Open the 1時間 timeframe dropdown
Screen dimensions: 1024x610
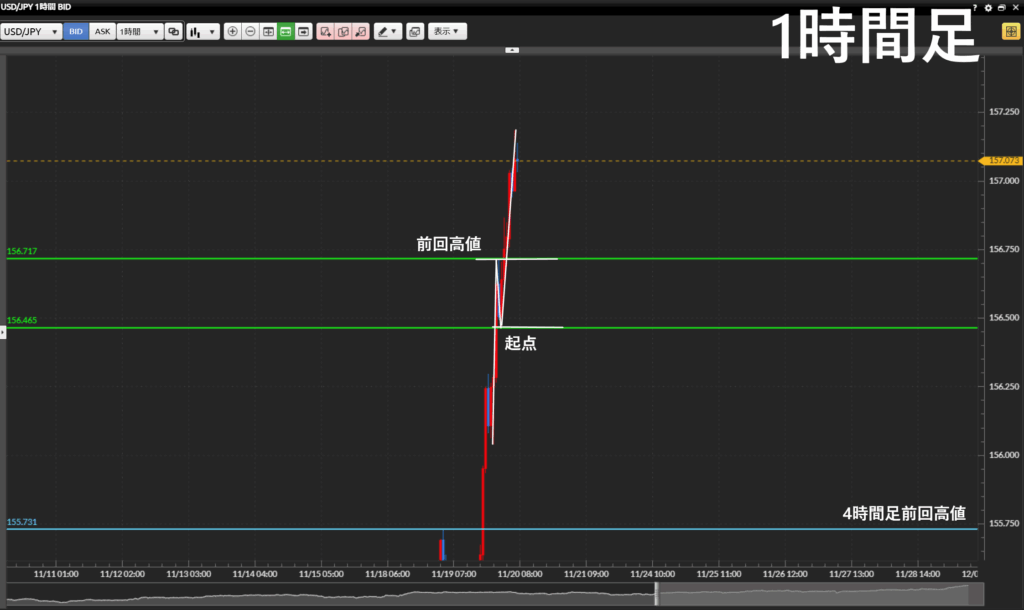coord(140,31)
